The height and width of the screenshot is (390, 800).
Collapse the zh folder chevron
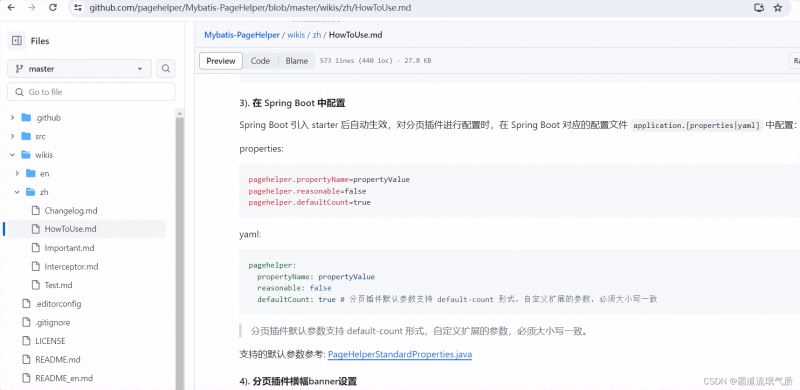(x=16, y=192)
